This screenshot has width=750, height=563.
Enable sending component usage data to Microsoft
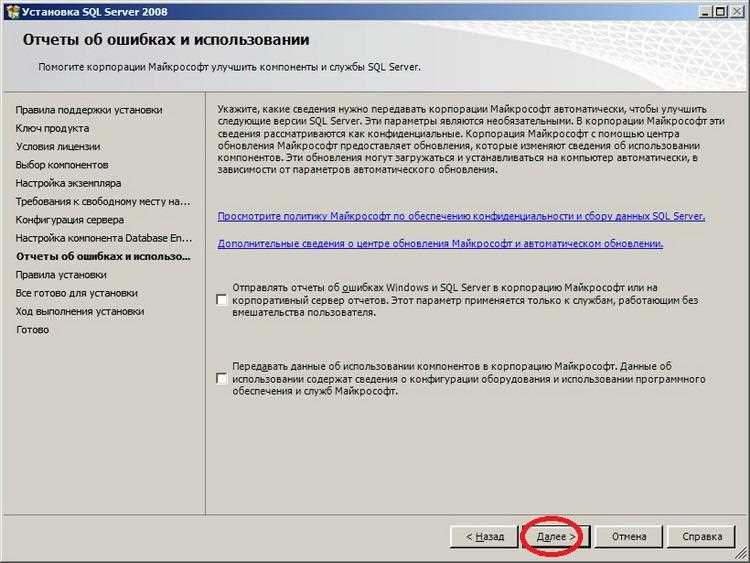[221, 378]
